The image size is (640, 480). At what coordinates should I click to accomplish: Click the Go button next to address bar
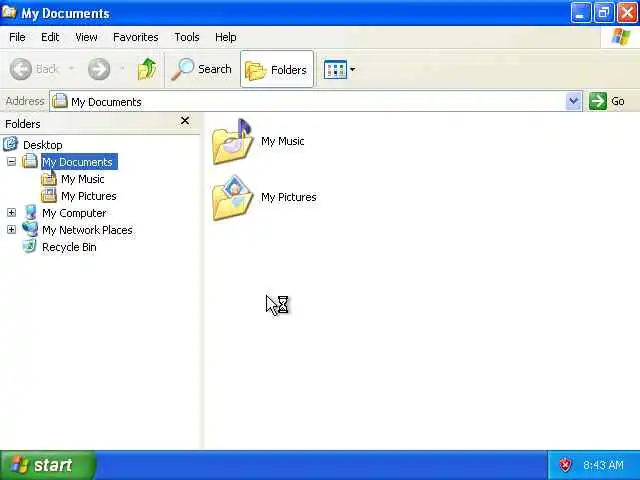pos(607,101)
